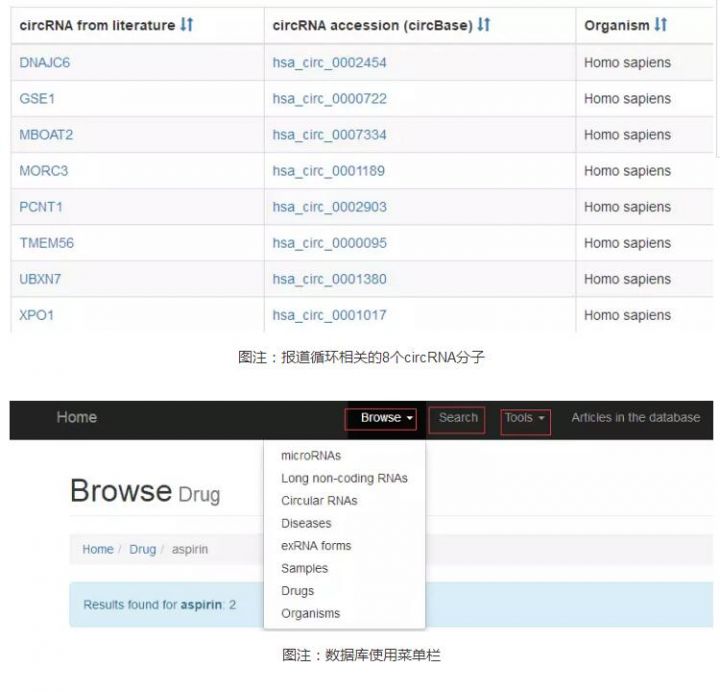
Task: Go to Home in the top navbar
Action: [77, 418]
